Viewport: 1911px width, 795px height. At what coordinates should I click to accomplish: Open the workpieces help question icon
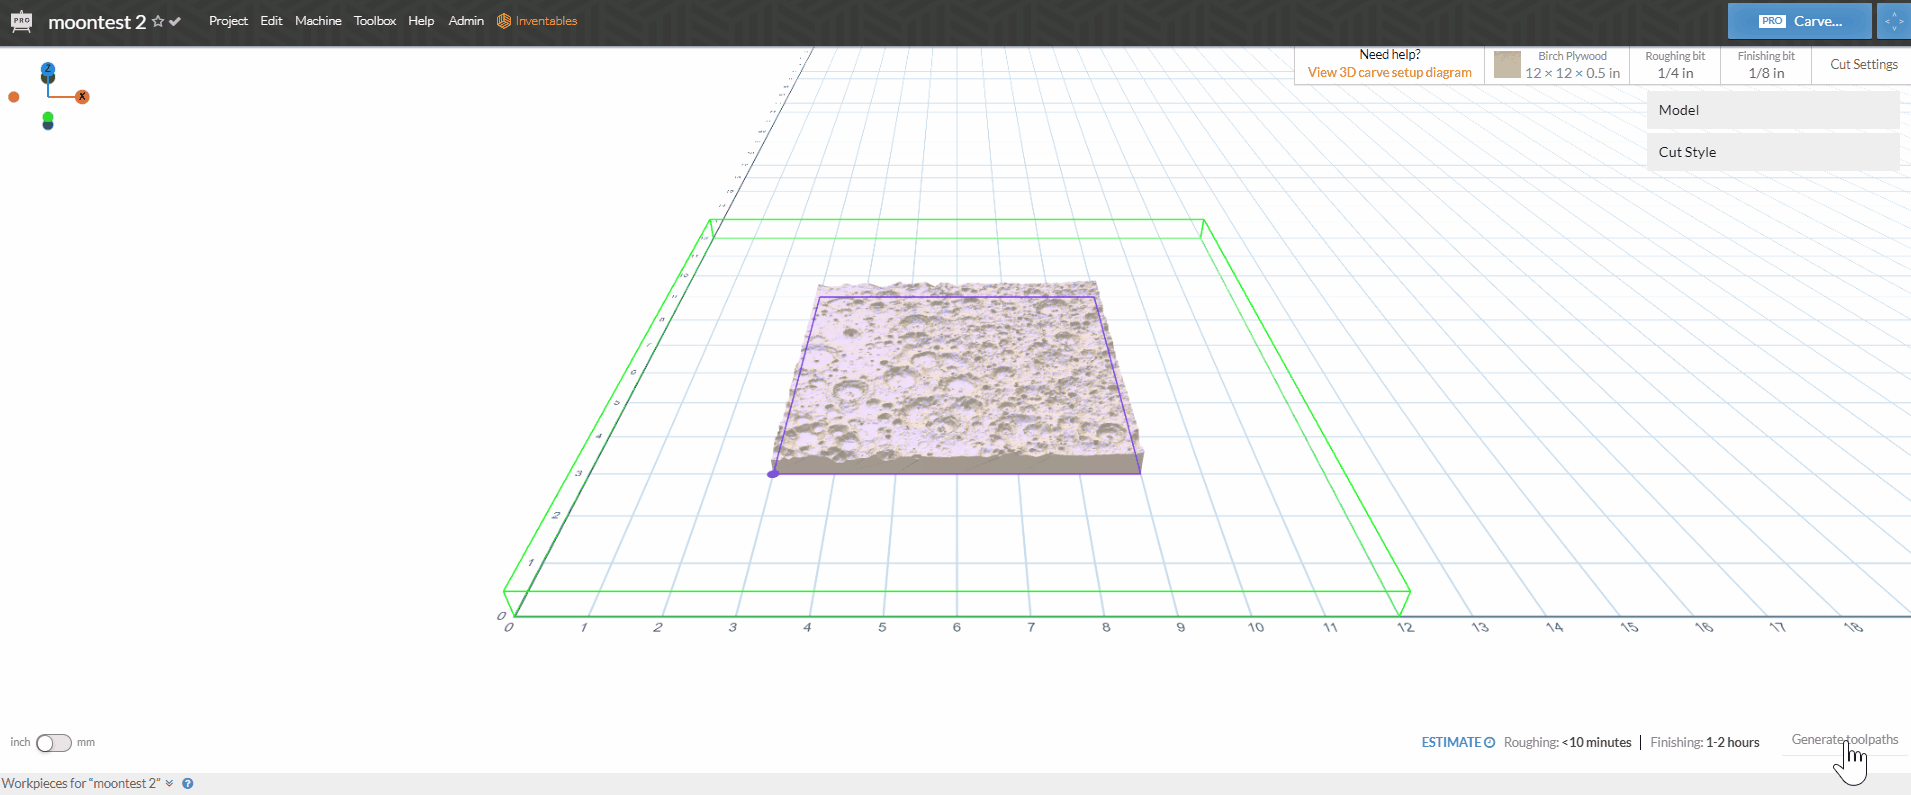point(188,784)
